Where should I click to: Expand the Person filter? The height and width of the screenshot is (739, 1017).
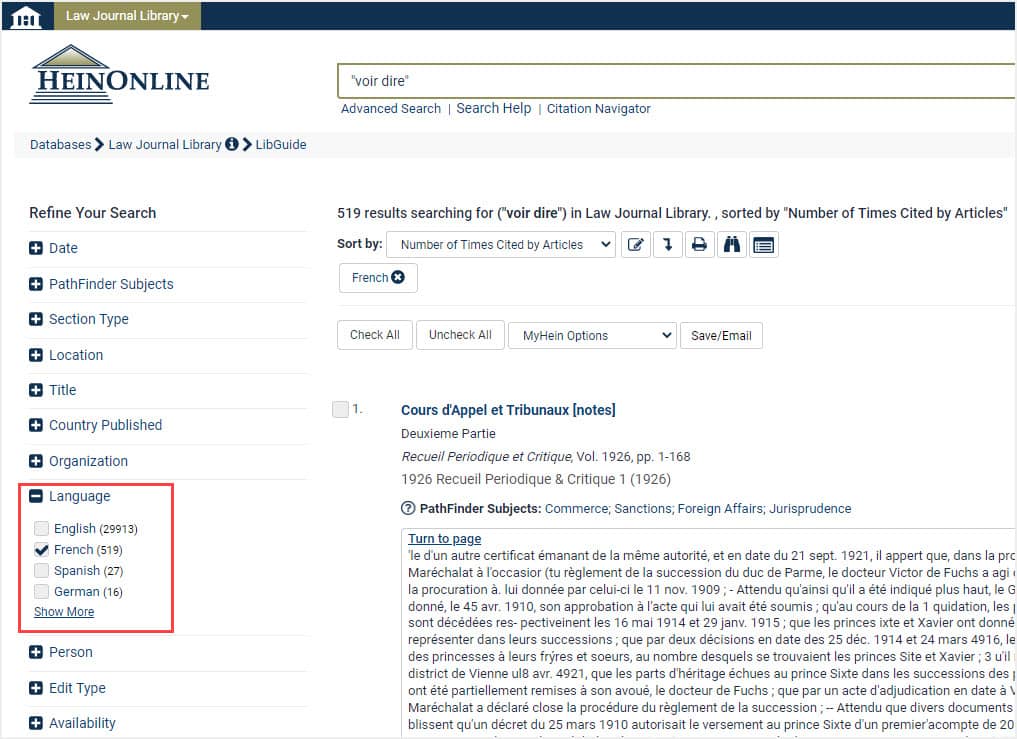tap(36, 652)
